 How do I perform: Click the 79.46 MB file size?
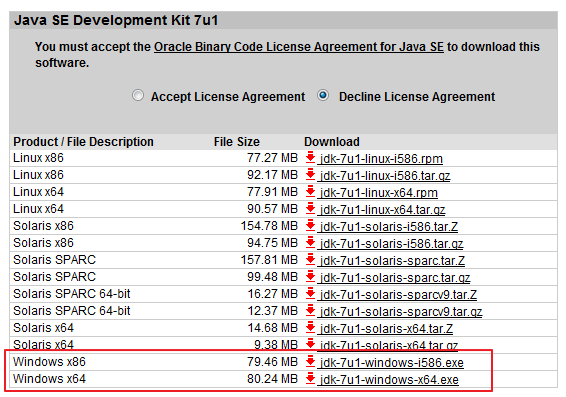[x=273, y=362]
